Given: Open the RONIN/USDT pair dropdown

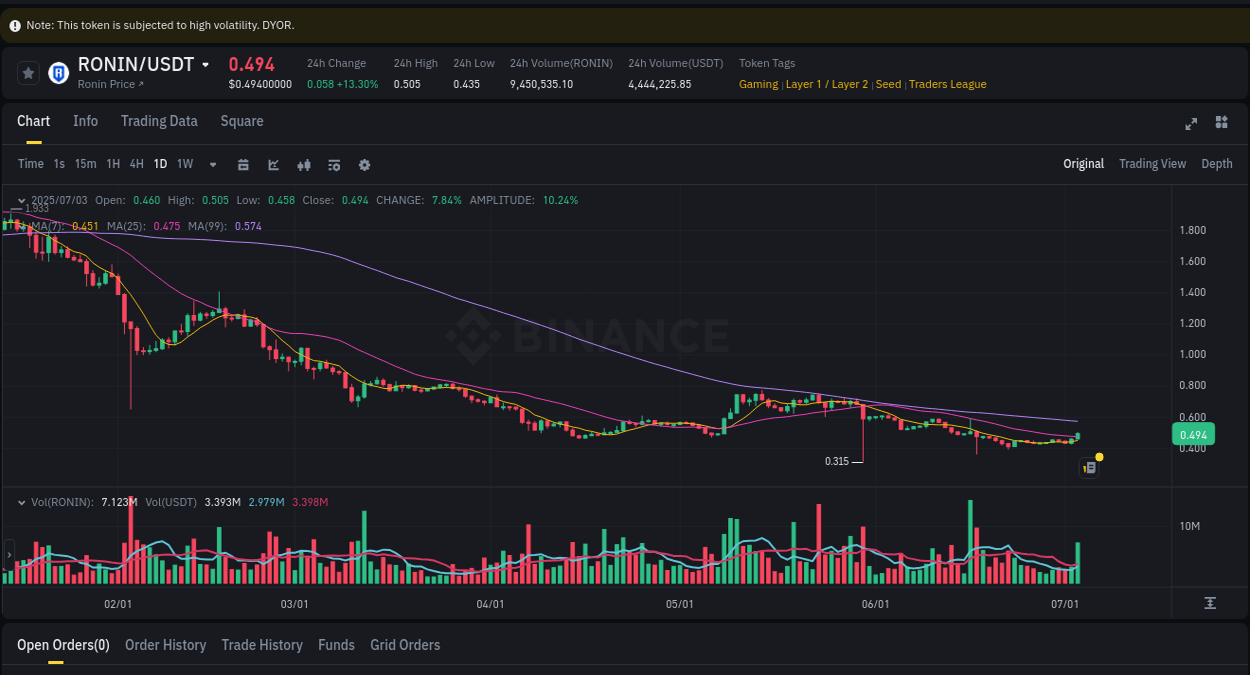Looking at the screenshot, I should [x=205, y=63].
